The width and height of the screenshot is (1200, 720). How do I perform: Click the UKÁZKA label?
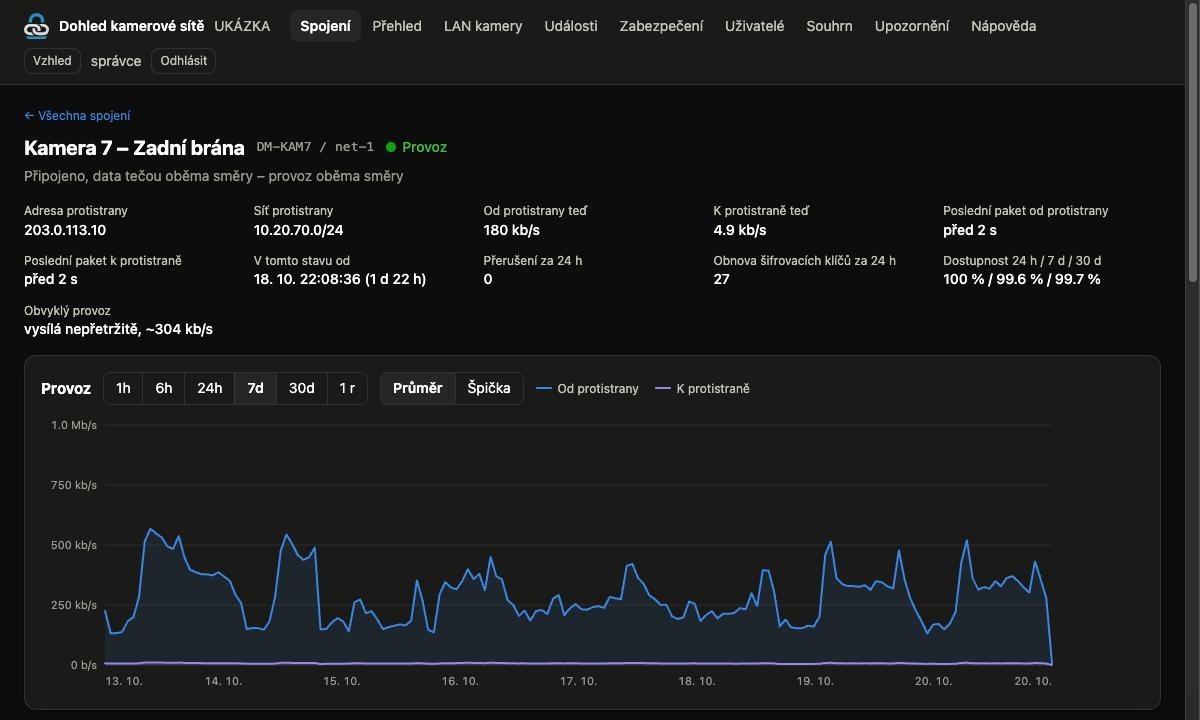pos(242,26)
